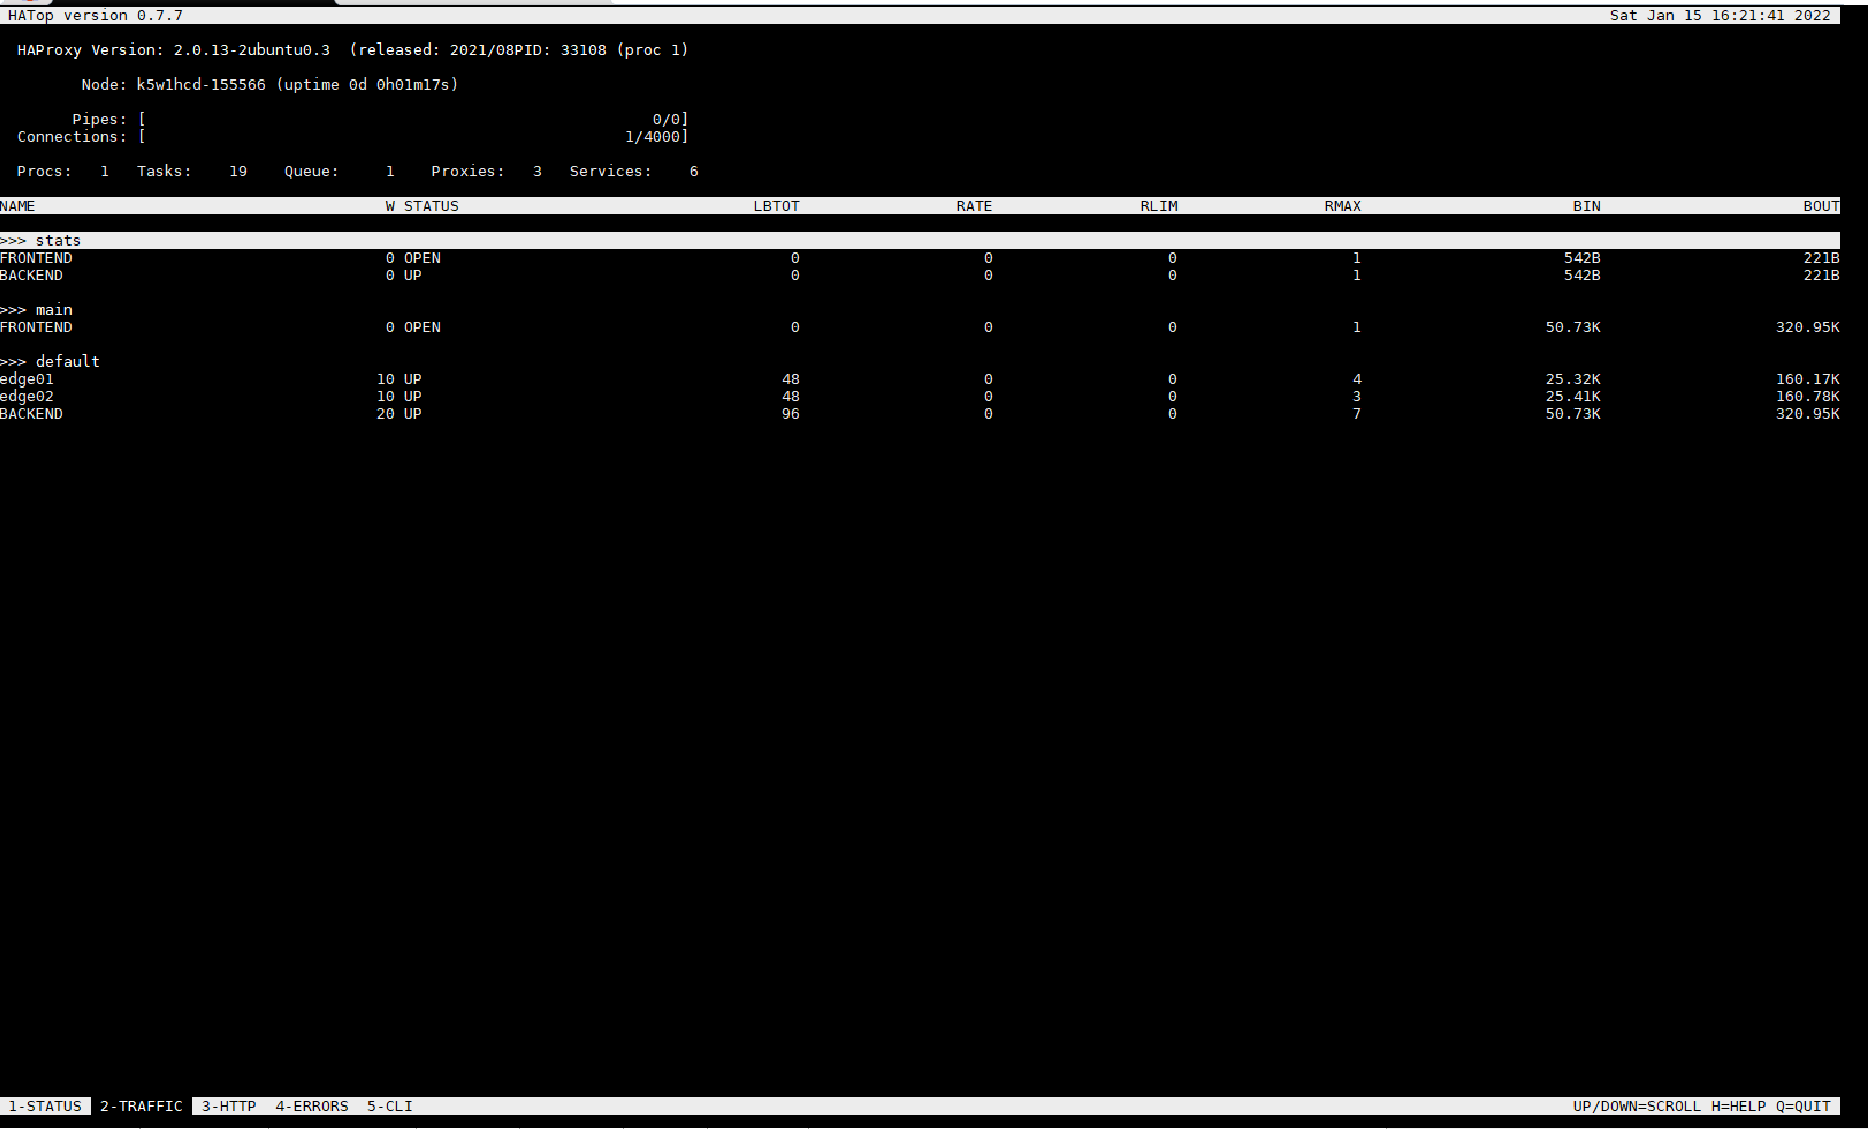Click the BIN column header
This screenshot has height=1129, width=1869.
coord(1587,206)
